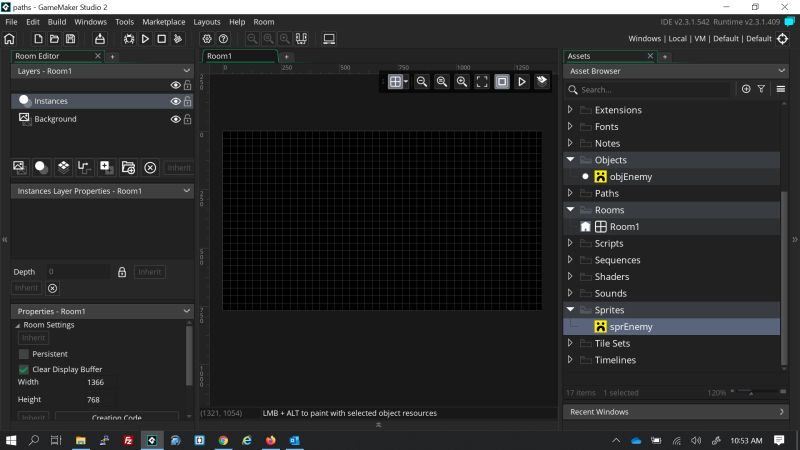Create executable with the export icon
800x450 pixels.
[99, 39]
